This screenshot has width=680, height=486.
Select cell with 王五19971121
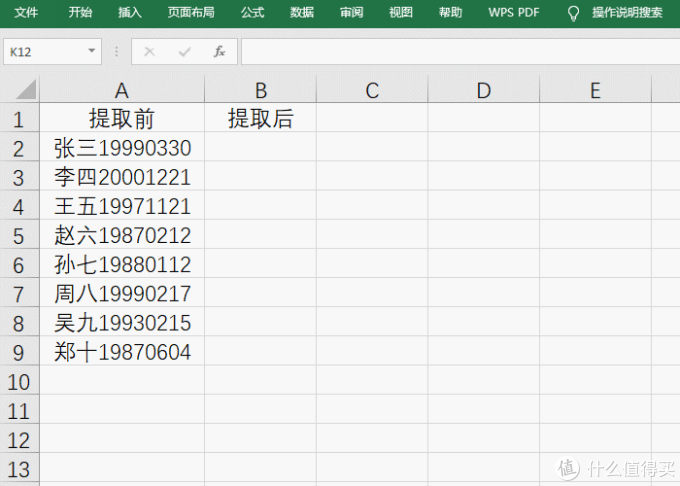[122, 206]
